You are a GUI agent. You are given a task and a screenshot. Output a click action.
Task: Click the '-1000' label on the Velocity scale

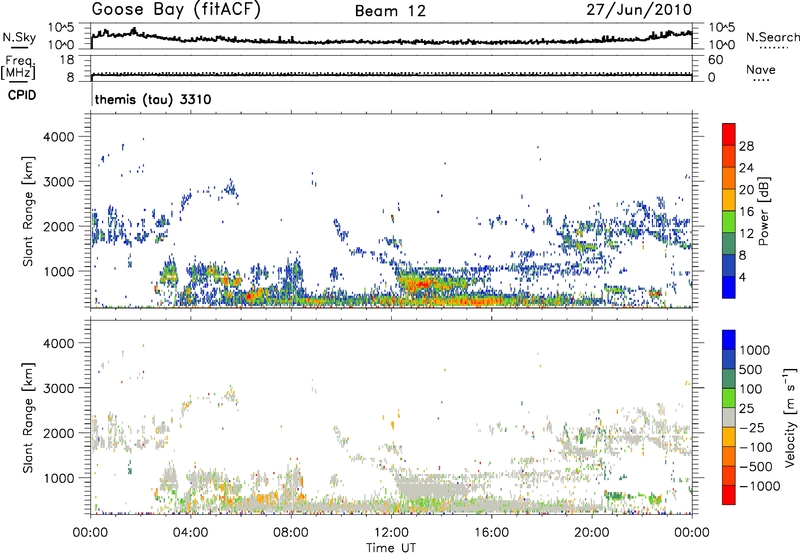tap(760, 486)
